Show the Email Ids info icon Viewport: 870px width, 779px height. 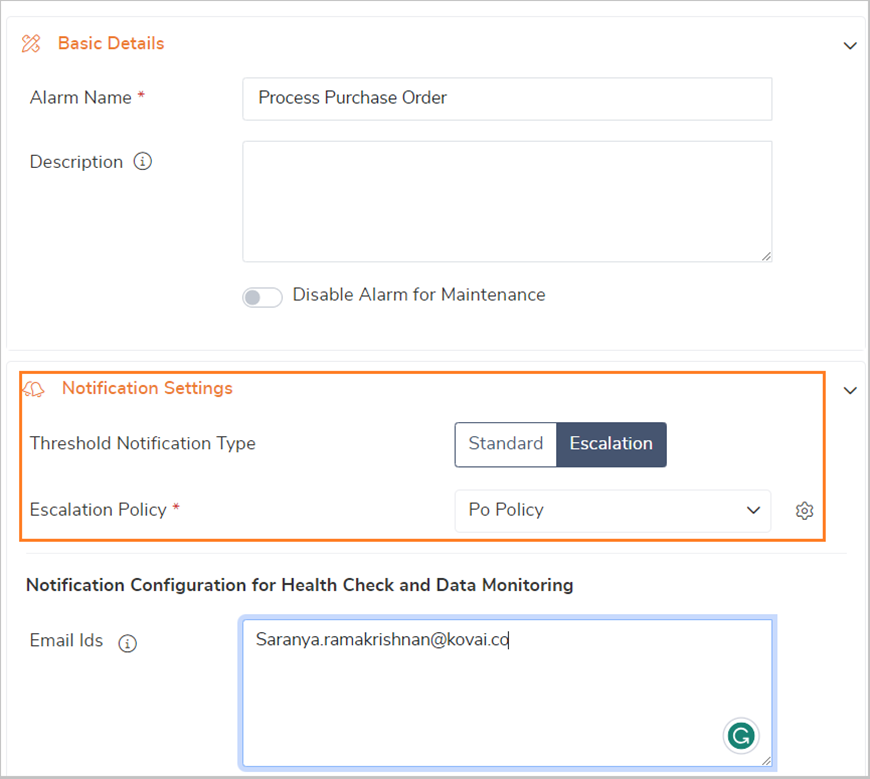[x=127, y=643]
